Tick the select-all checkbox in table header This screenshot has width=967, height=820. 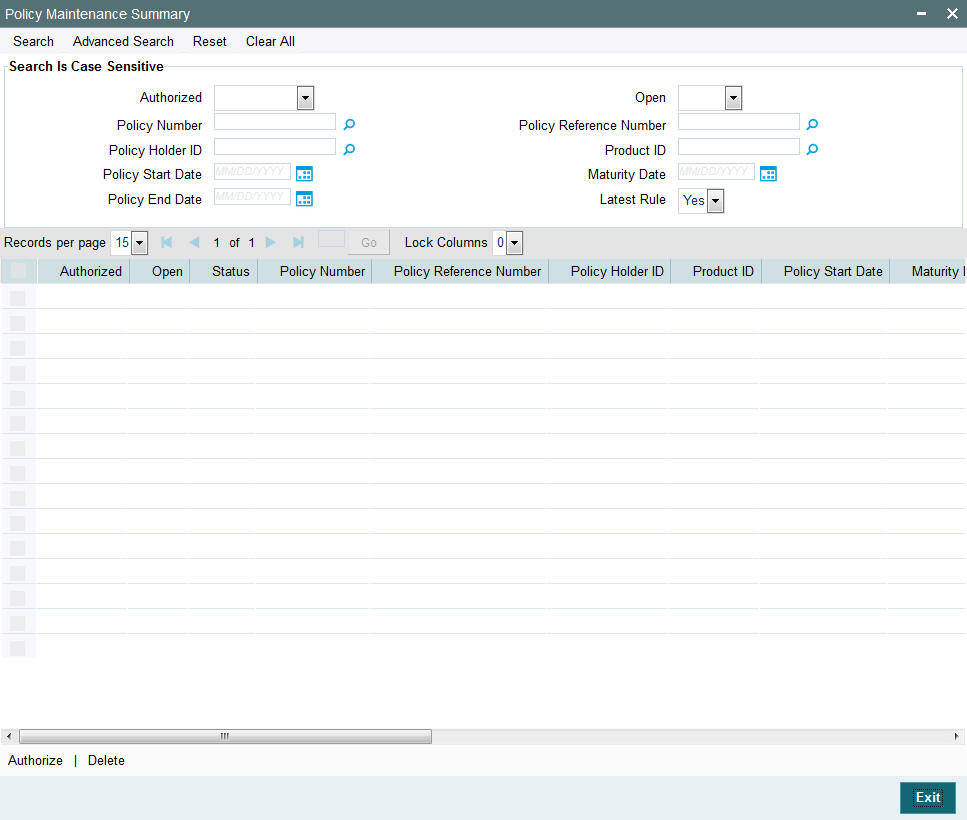(18, 271)
